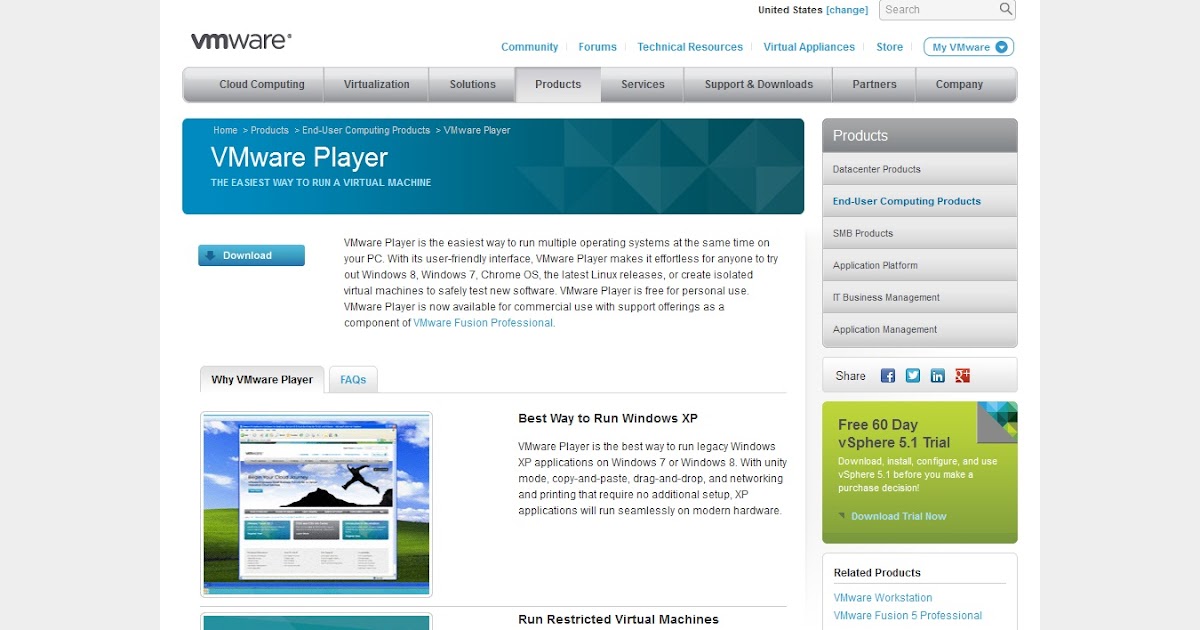Click the Download Trial Now link
1200x630 pixels.
tap(898, 517)
